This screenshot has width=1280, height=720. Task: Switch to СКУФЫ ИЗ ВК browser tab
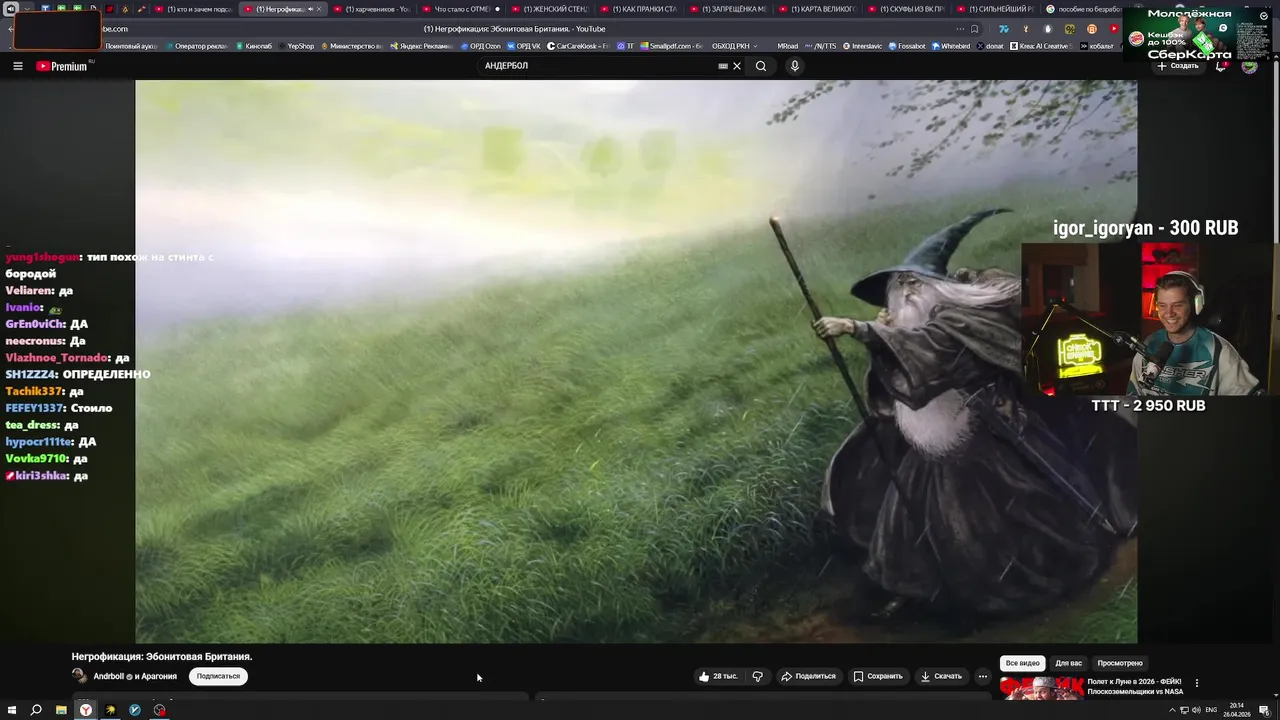coord(905,9)
